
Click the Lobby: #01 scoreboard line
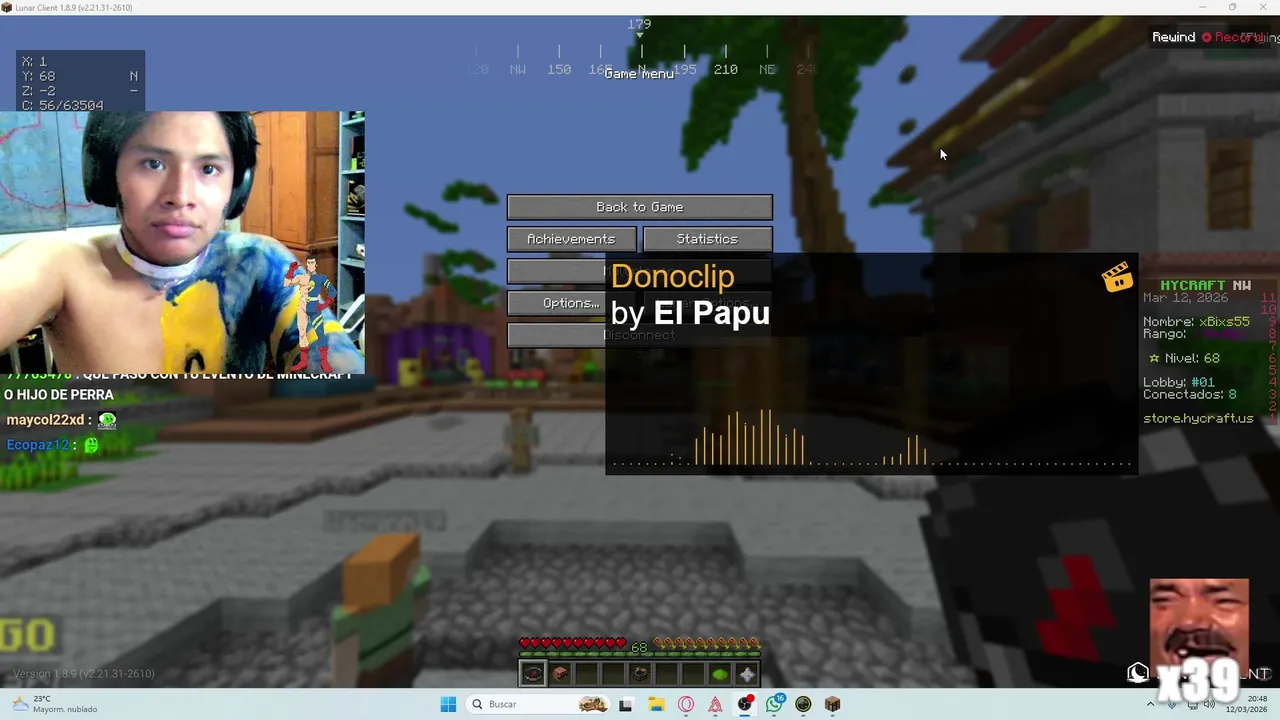point(1179,382)
